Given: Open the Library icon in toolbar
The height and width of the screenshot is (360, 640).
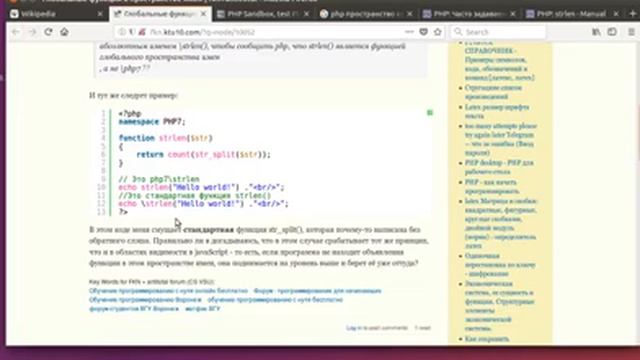Looking at the screenshot, I should tap(596, 32).
